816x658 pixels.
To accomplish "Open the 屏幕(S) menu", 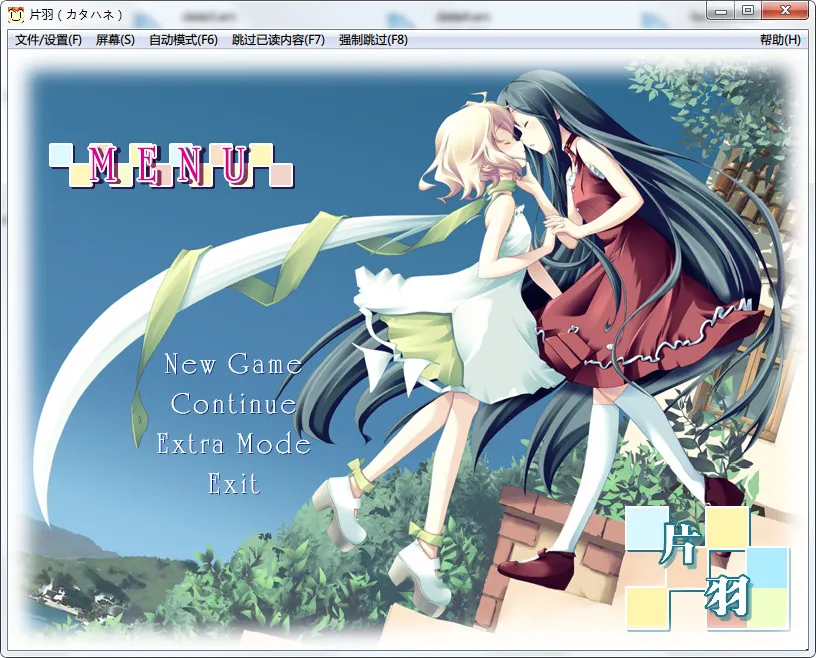I will coord(115,40).
